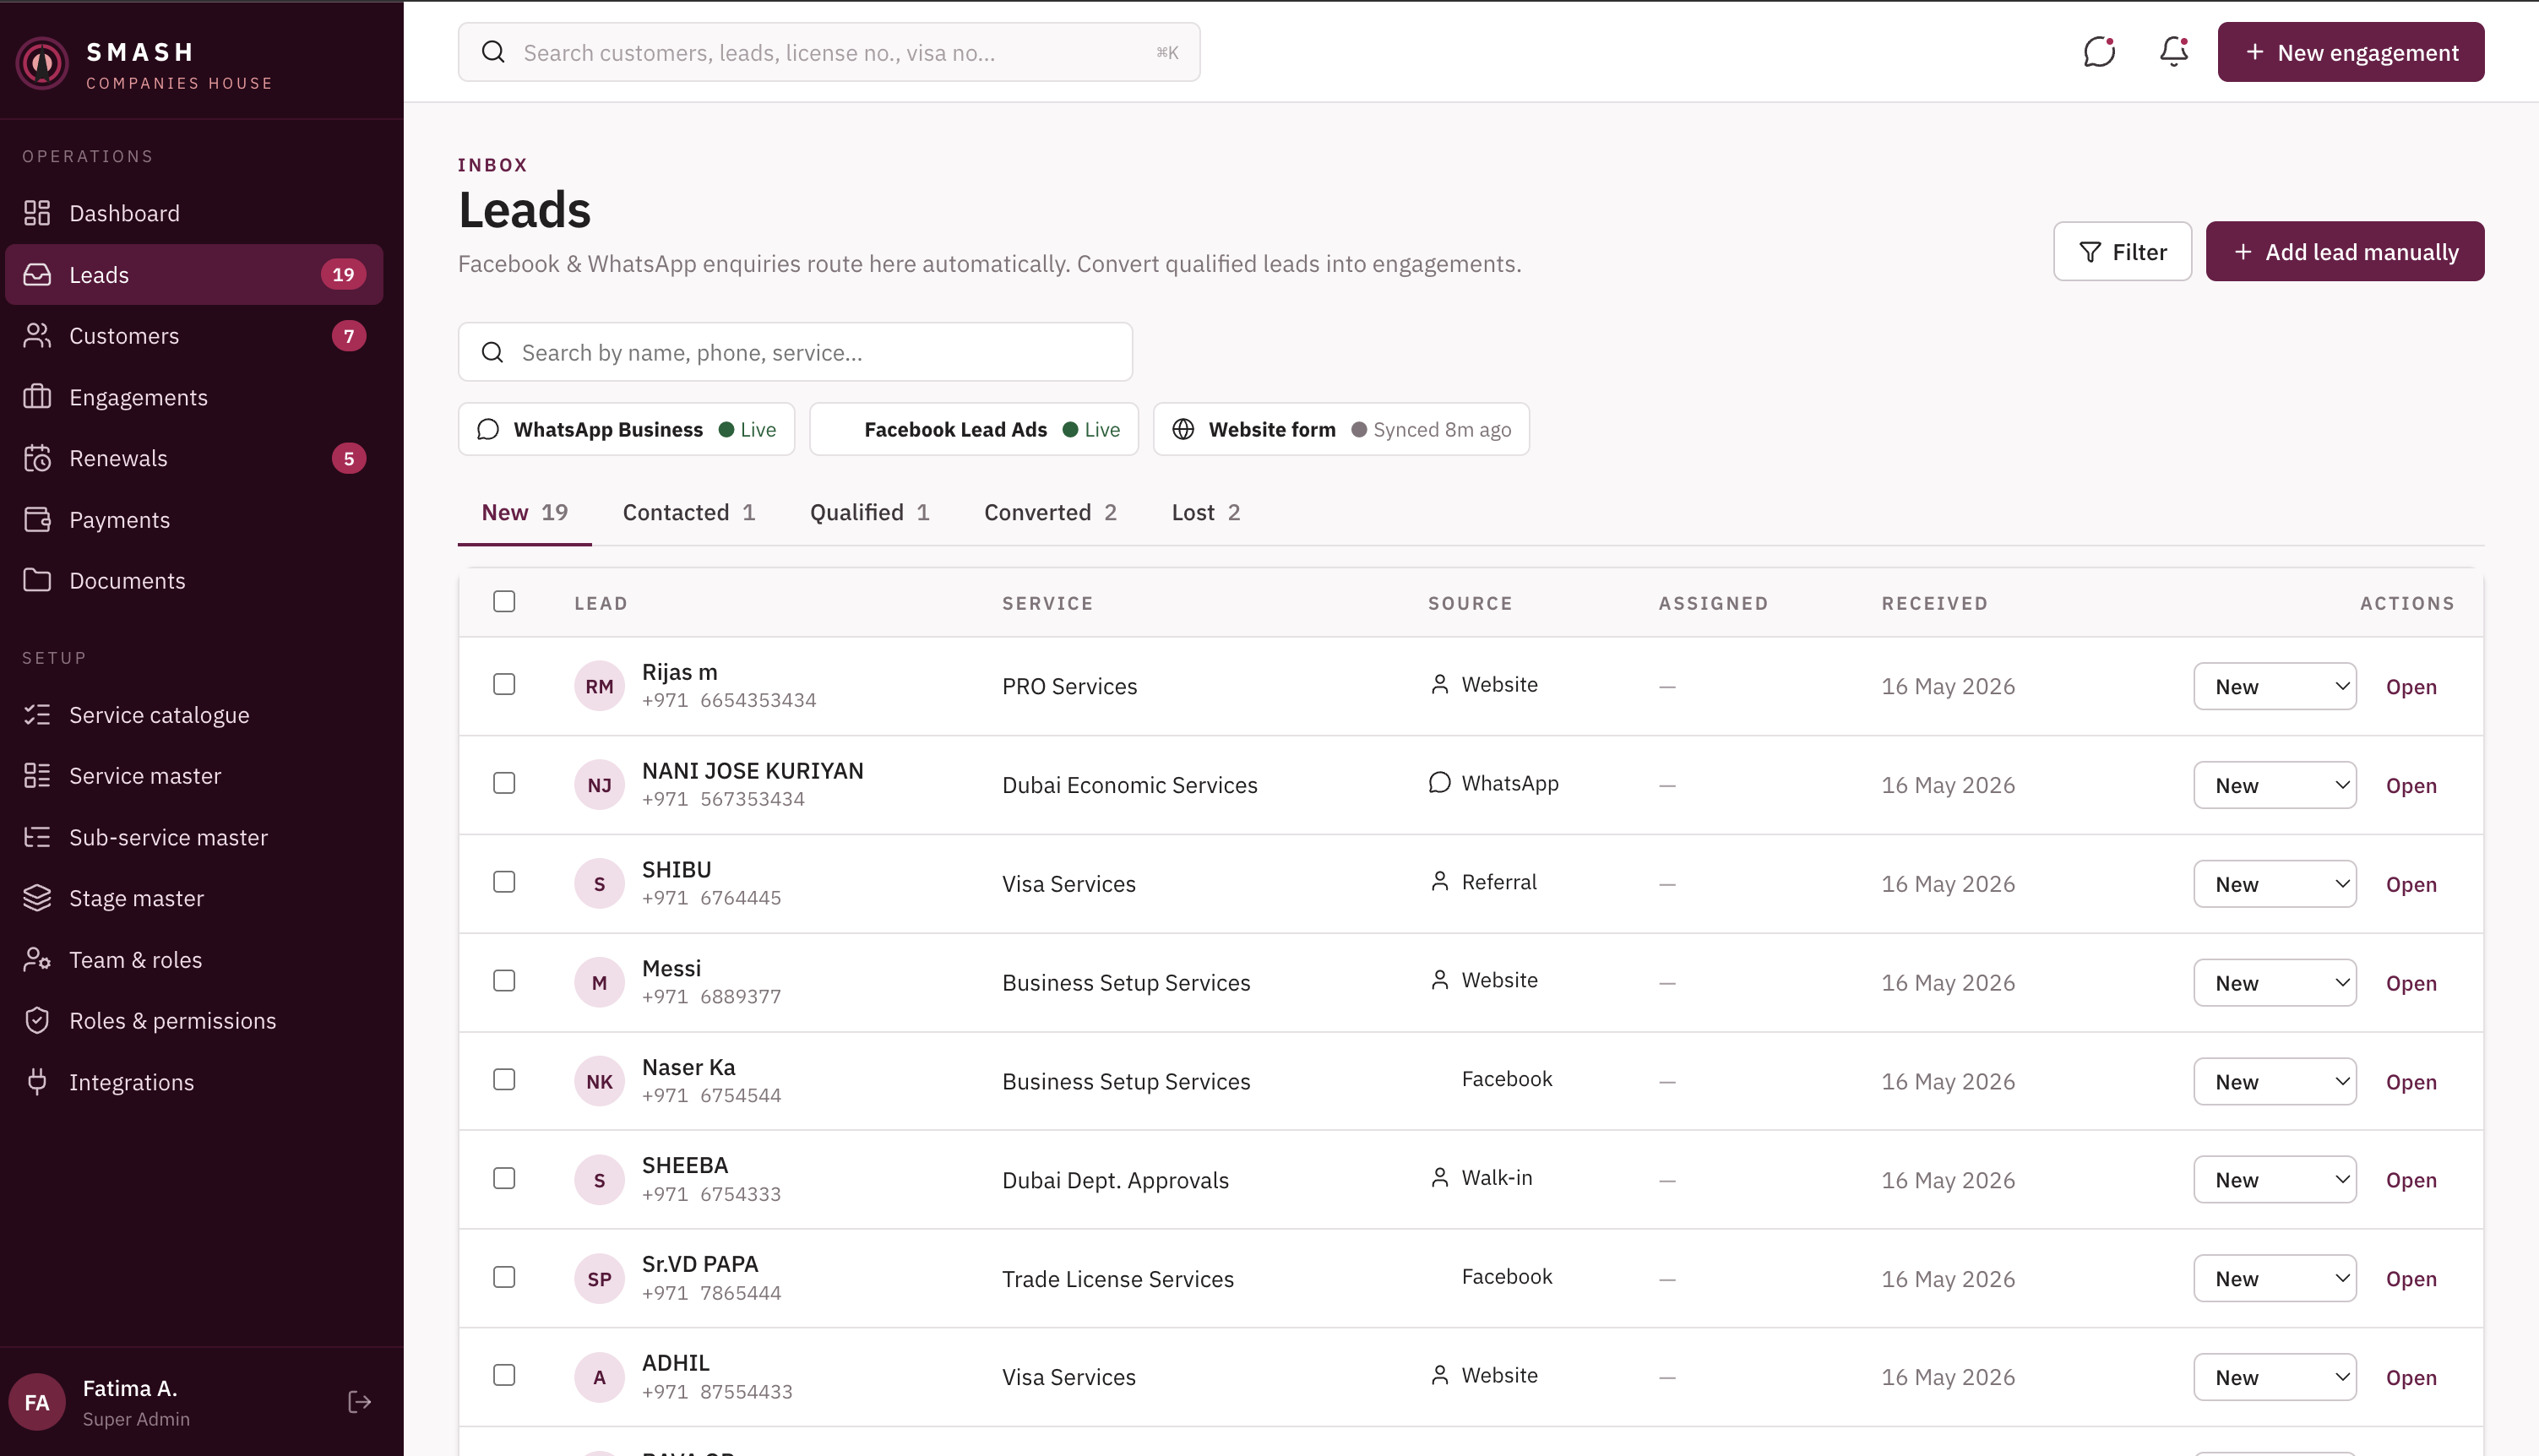Click the Renewals calendar icon in sidebar
This screenshot has width=2539, height=1456.
click(x=37, y=458)
